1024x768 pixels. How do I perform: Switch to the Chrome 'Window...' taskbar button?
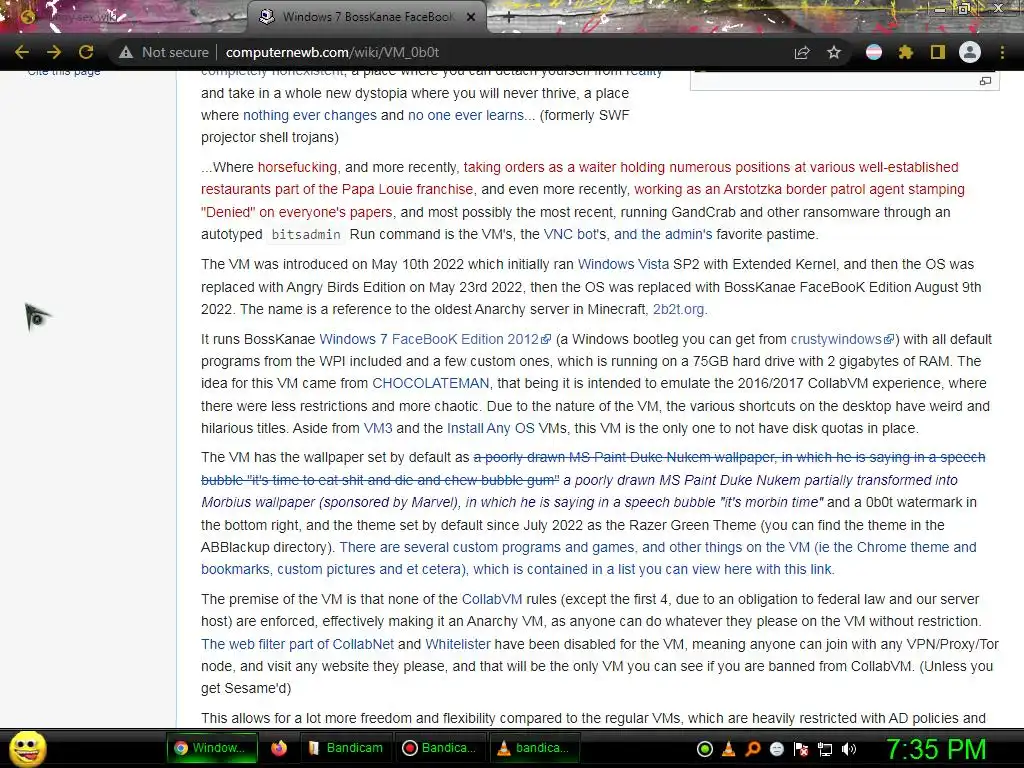coord(212,748)
